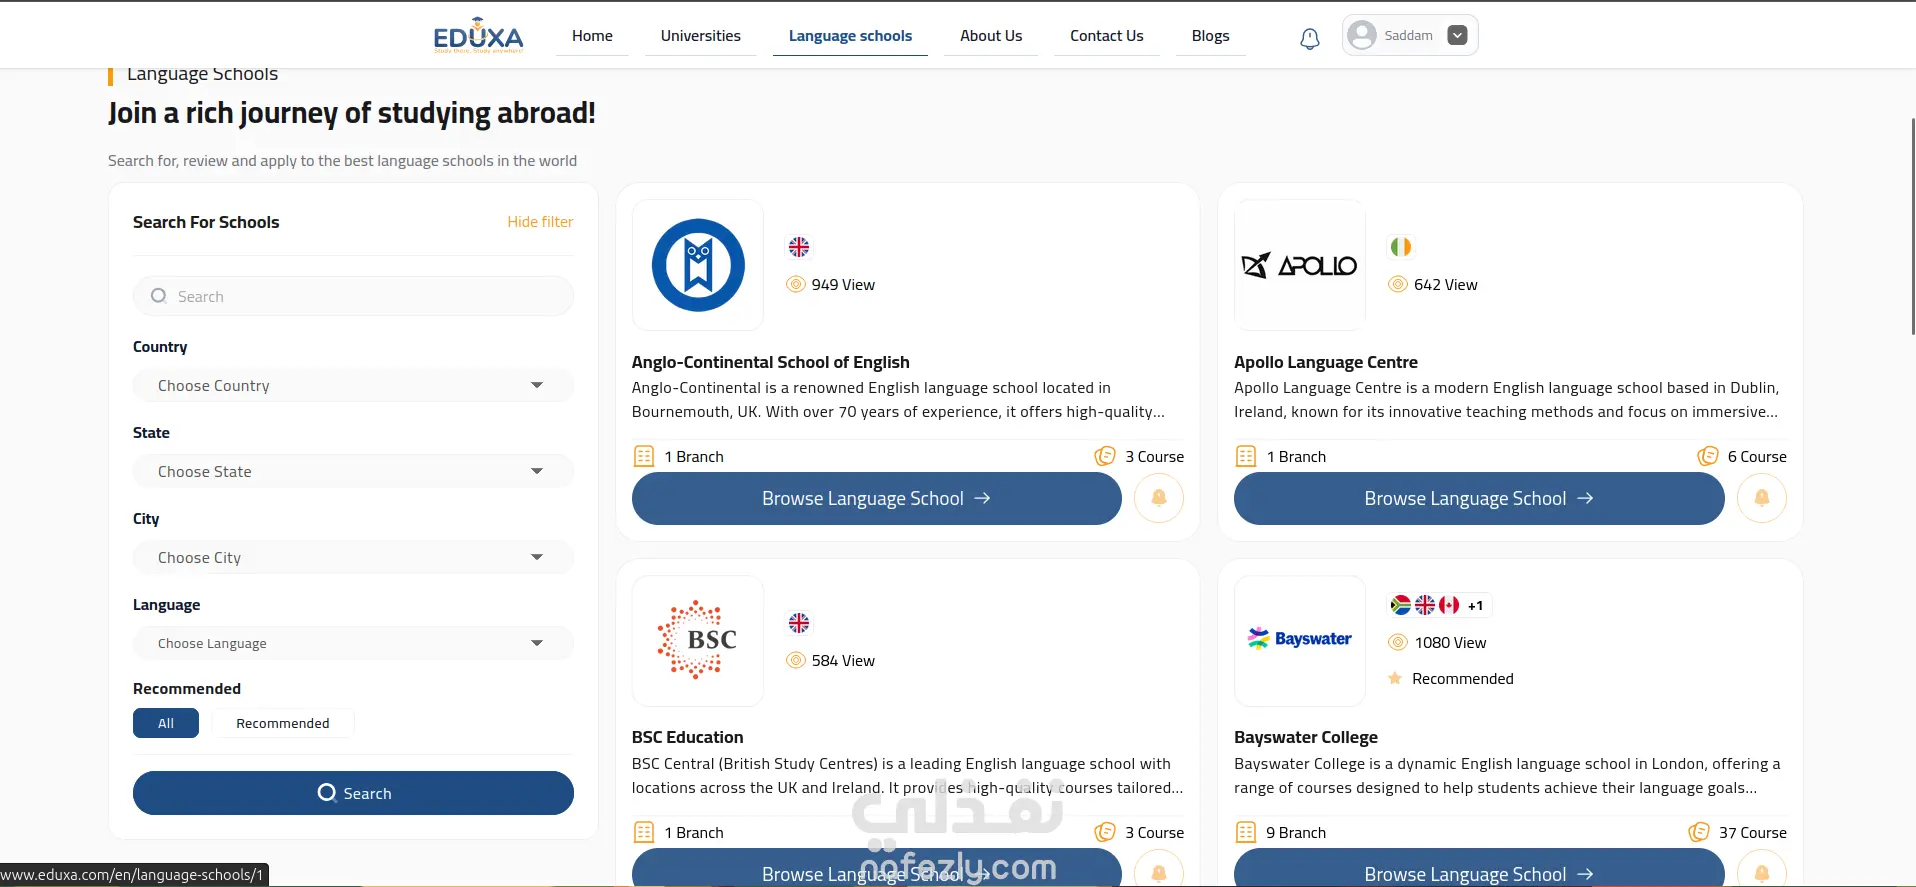The image size is (1916, 887).
Task: Open the Choose Language dropdown
Action: 353,643
